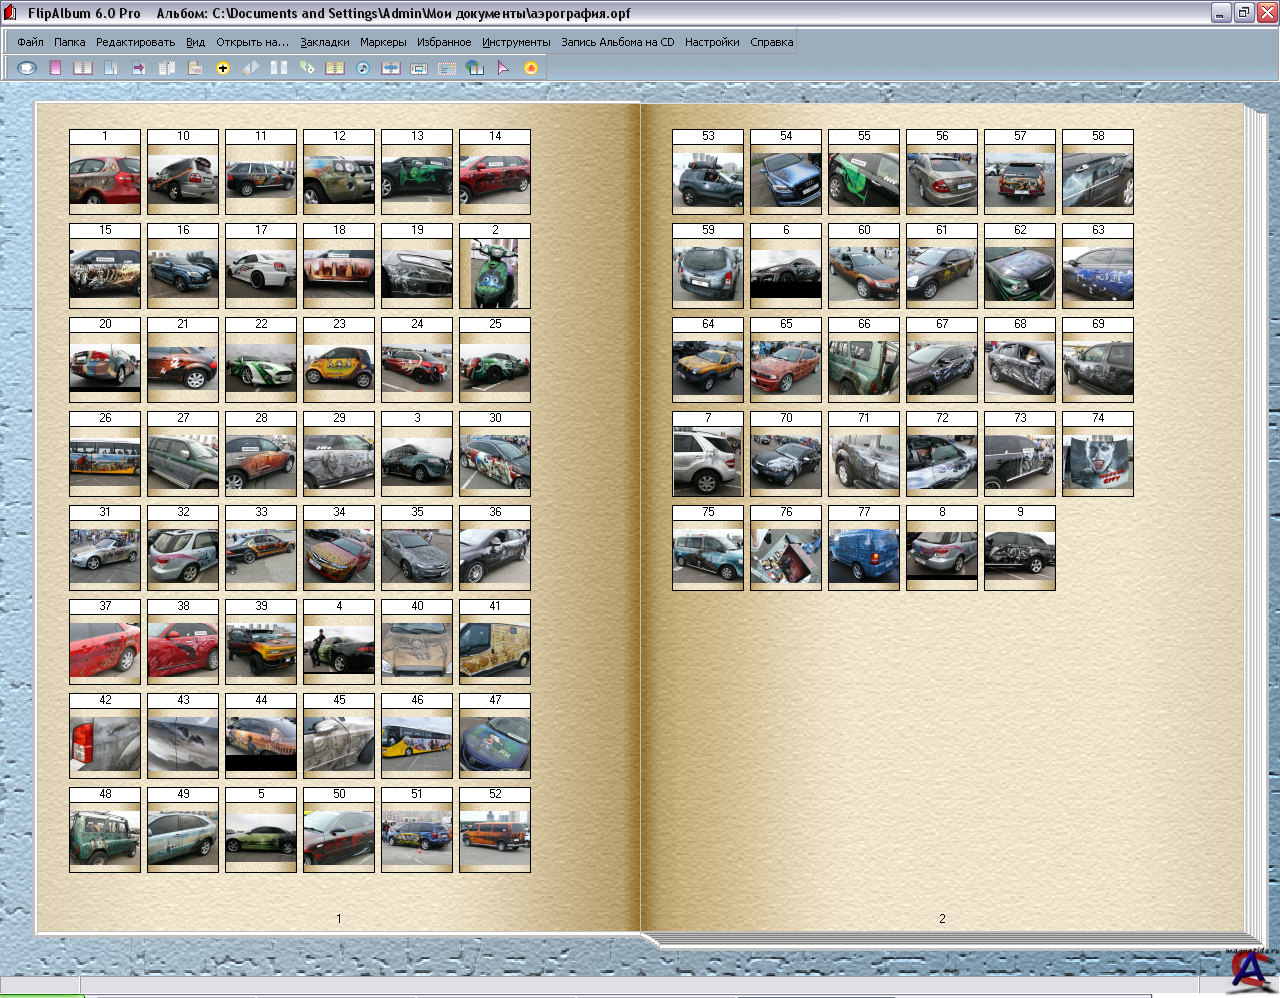Click the globe toolbar icon

coord(475,68)
